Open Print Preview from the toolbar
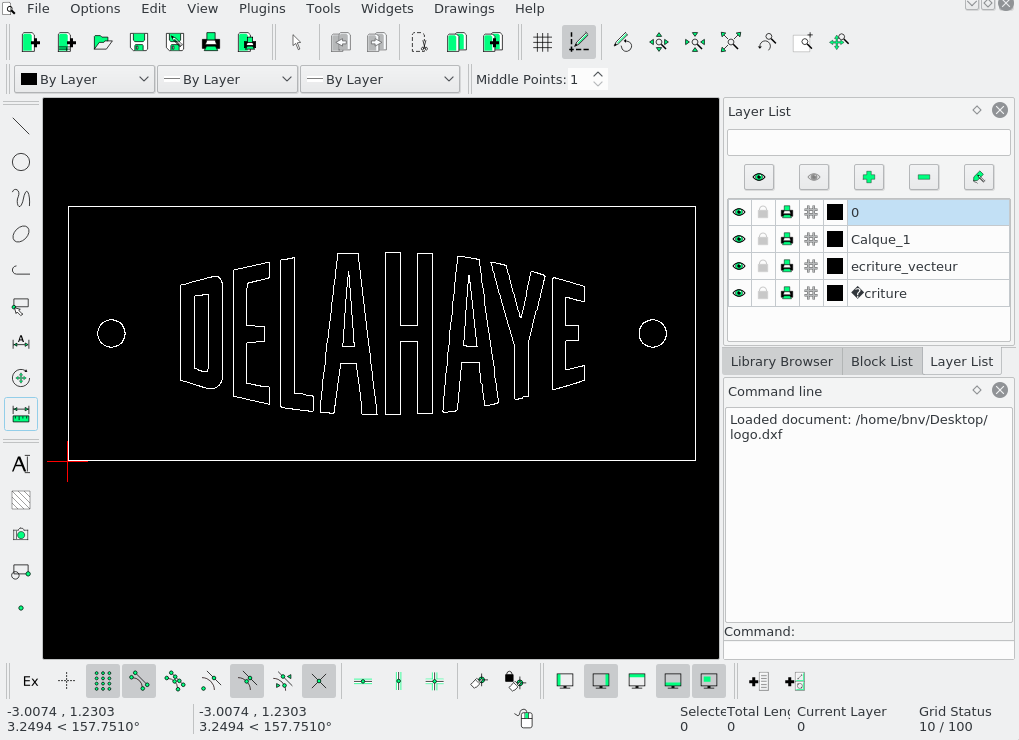Viewport: 1019px width, 740px height. pos(247,43)
